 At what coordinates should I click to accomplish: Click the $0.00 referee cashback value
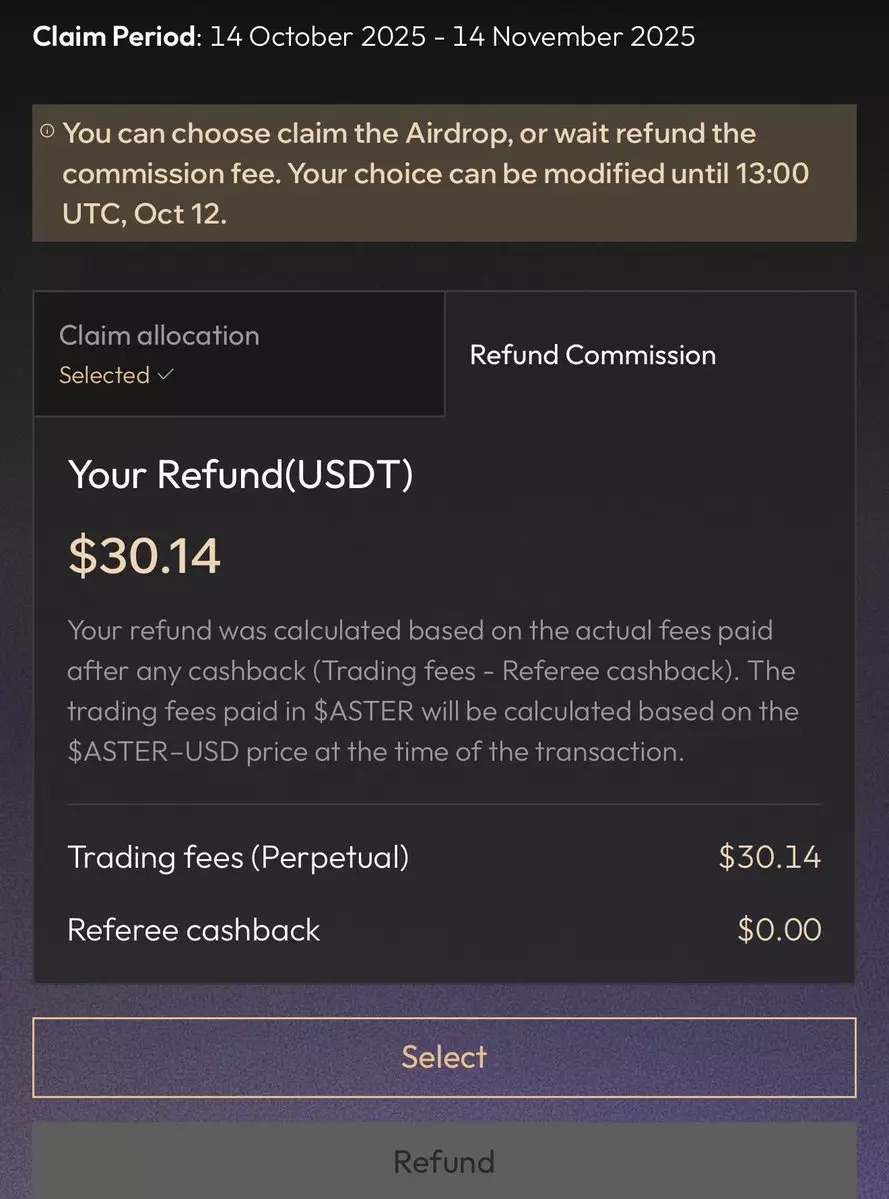[x=779, y=930]
